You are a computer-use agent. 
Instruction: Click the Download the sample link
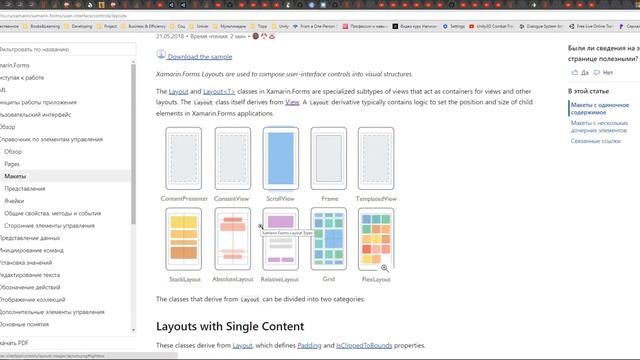200,57
